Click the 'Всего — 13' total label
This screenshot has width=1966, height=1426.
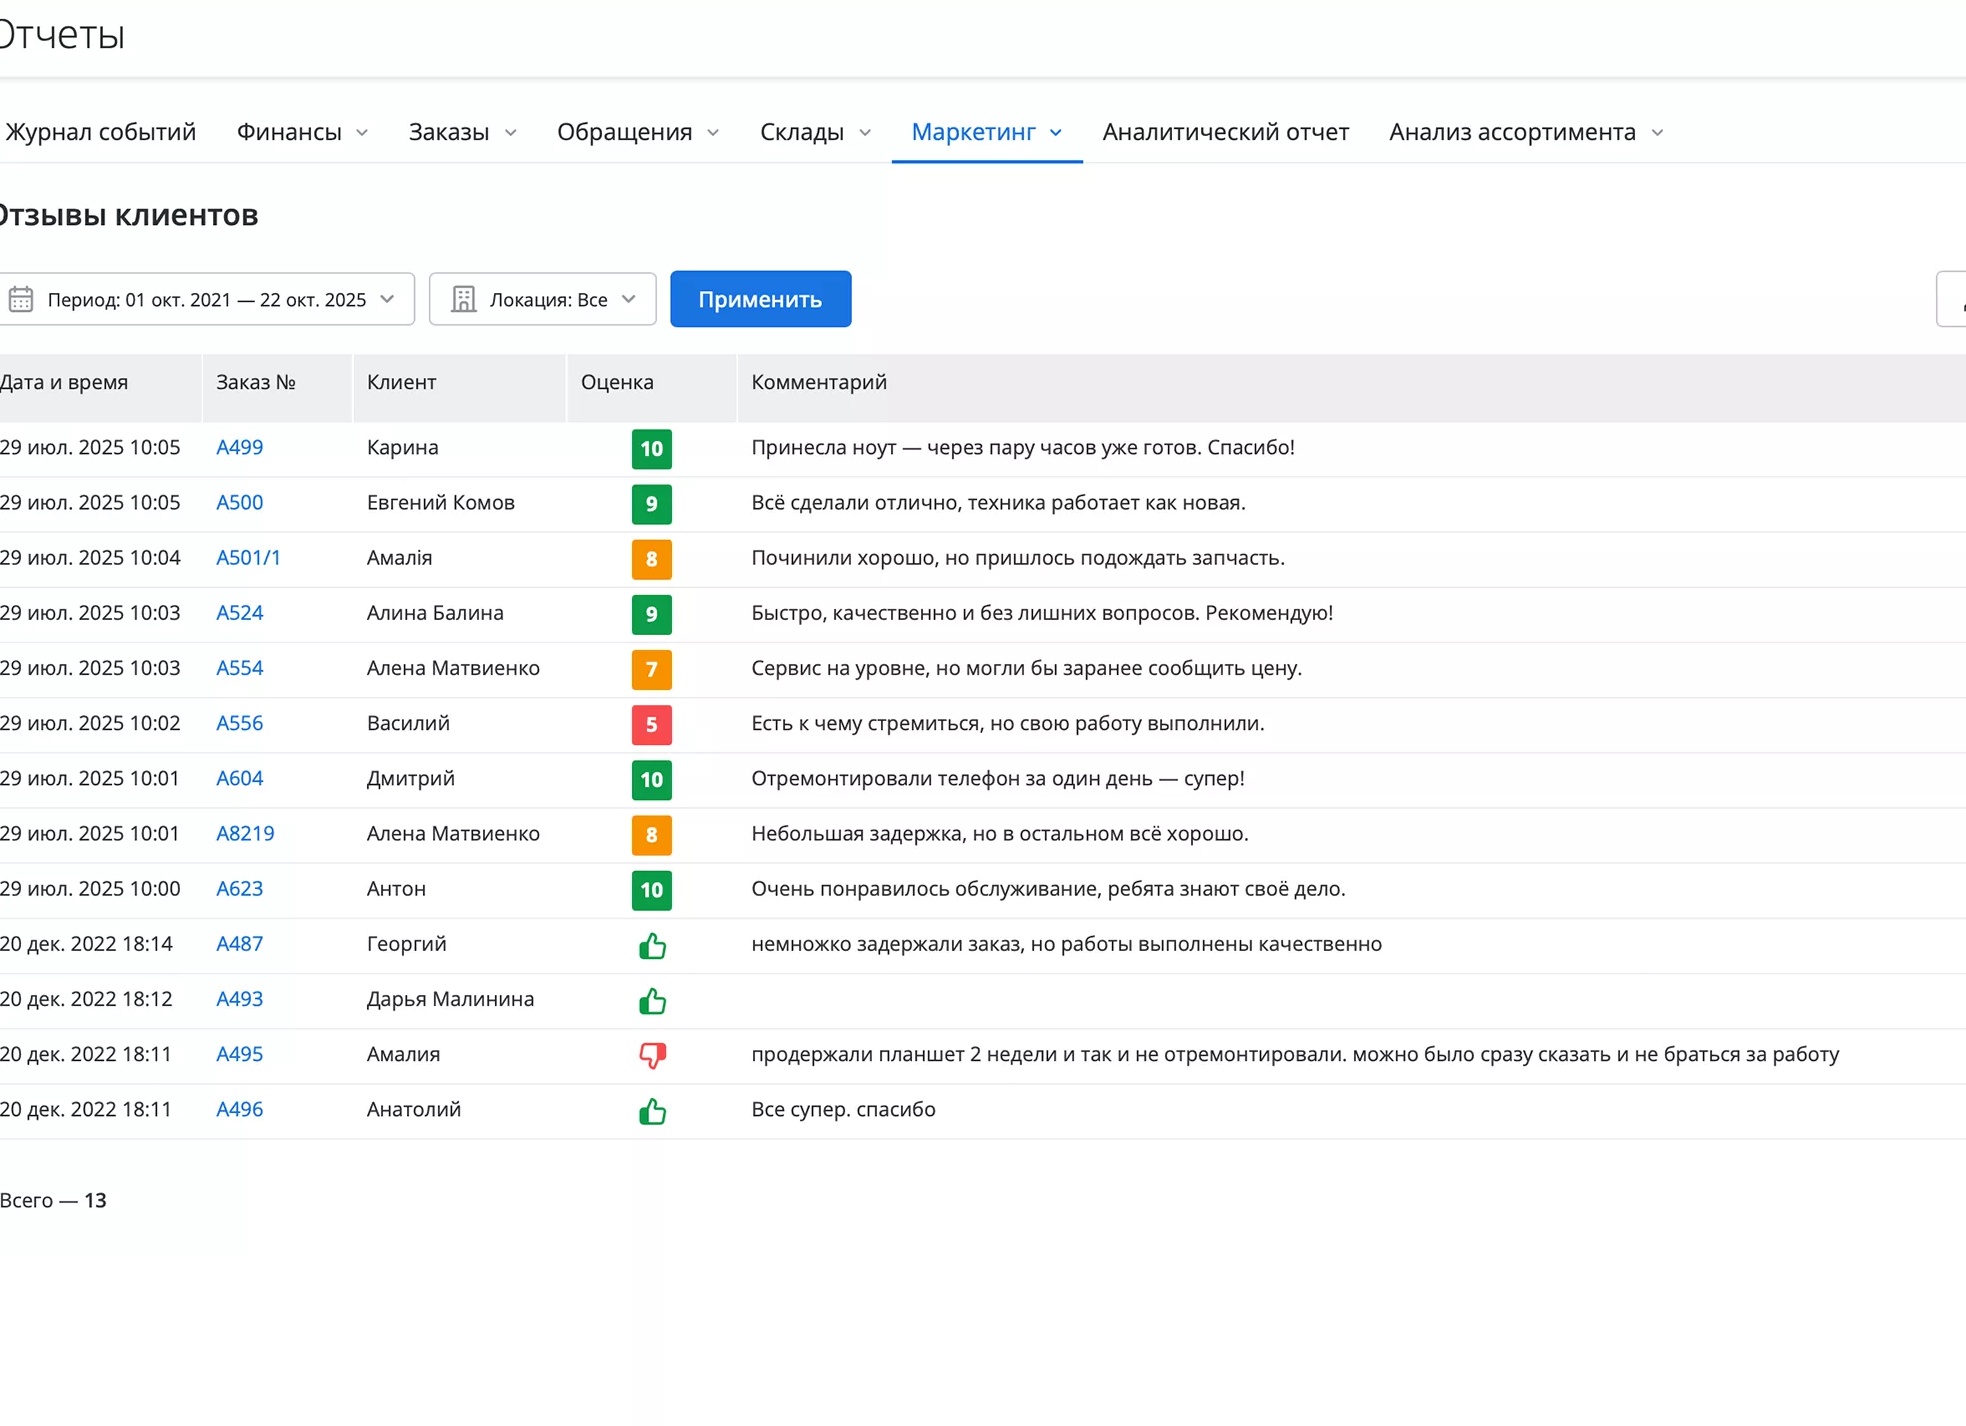[53, 1200]
